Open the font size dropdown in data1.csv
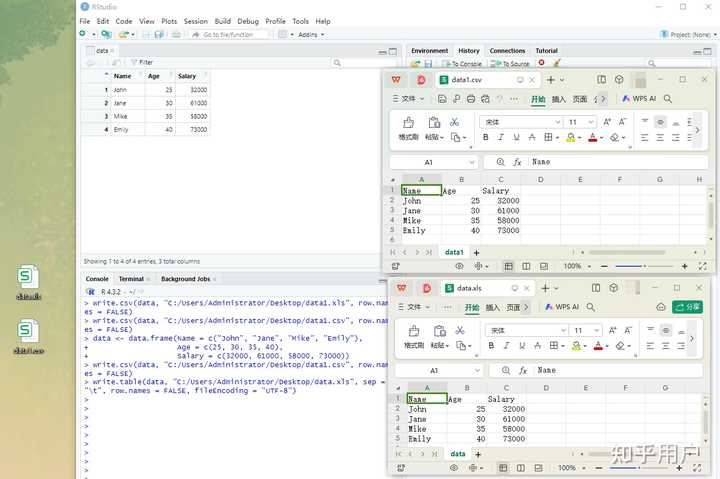The image size is (720, 479). click(590, 122)
